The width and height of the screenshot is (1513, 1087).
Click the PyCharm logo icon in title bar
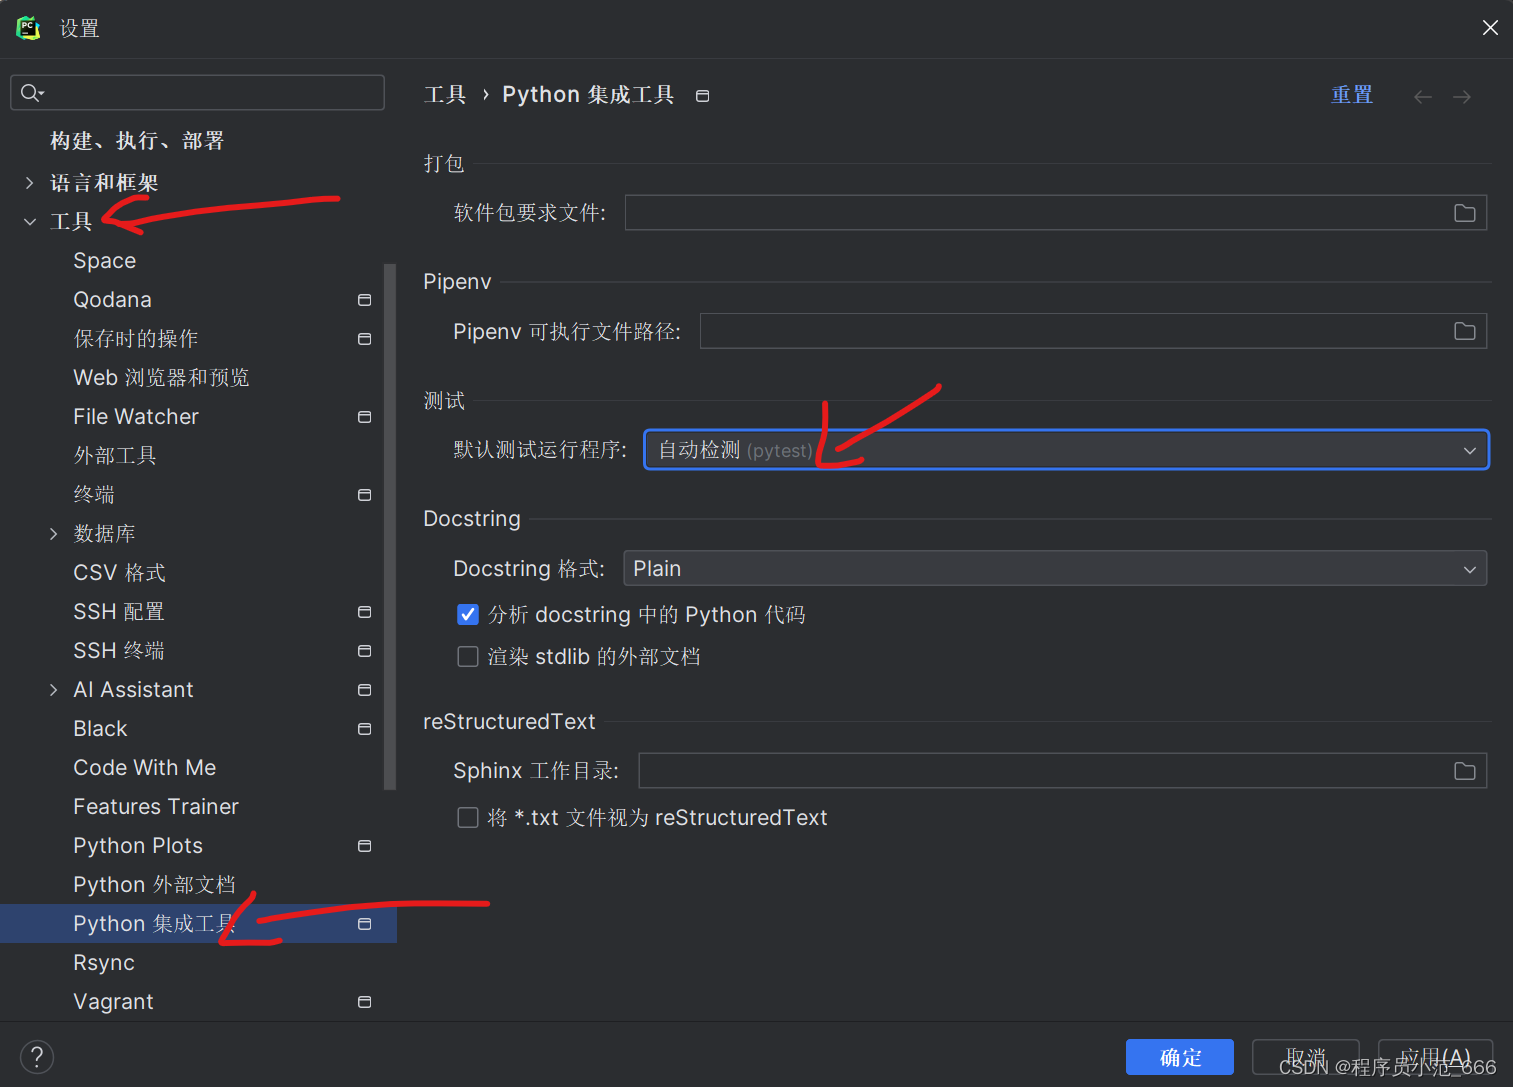tap(28, 28)
